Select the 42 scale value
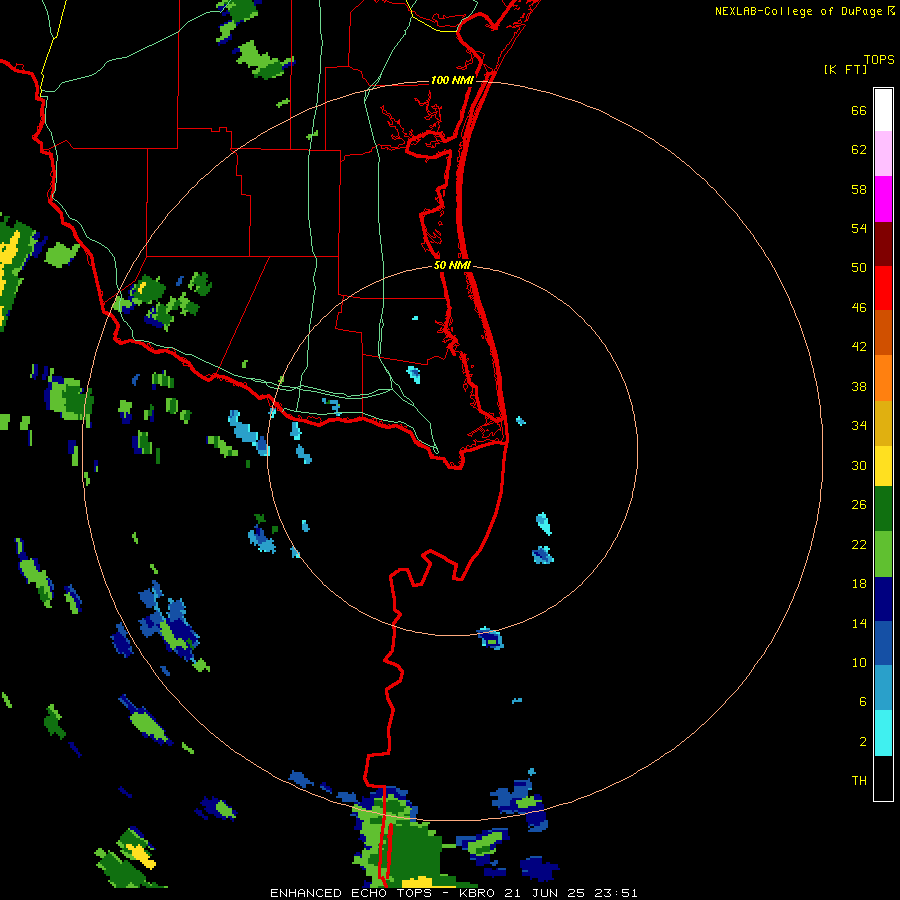Image resolution: width=900 pixels, height=900 pixels. point(859,347)
